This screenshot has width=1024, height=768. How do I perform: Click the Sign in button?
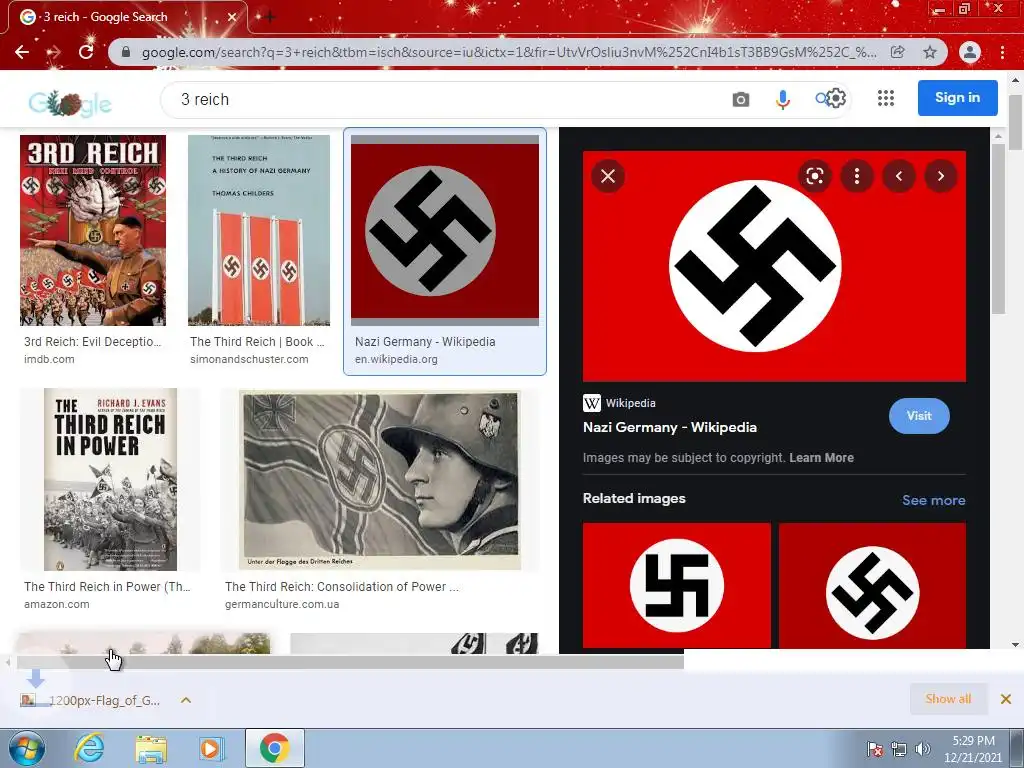pos(957,98)
